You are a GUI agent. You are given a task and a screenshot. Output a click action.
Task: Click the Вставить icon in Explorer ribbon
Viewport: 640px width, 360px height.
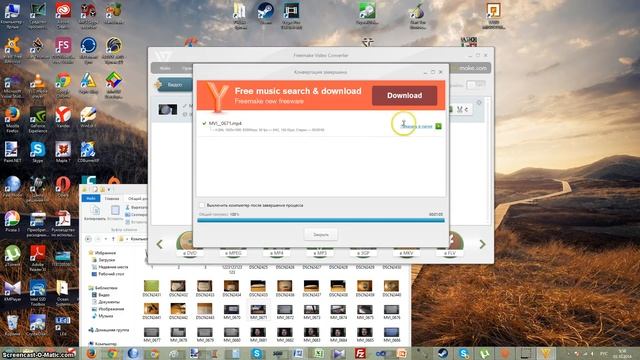(x=115, y=213)
